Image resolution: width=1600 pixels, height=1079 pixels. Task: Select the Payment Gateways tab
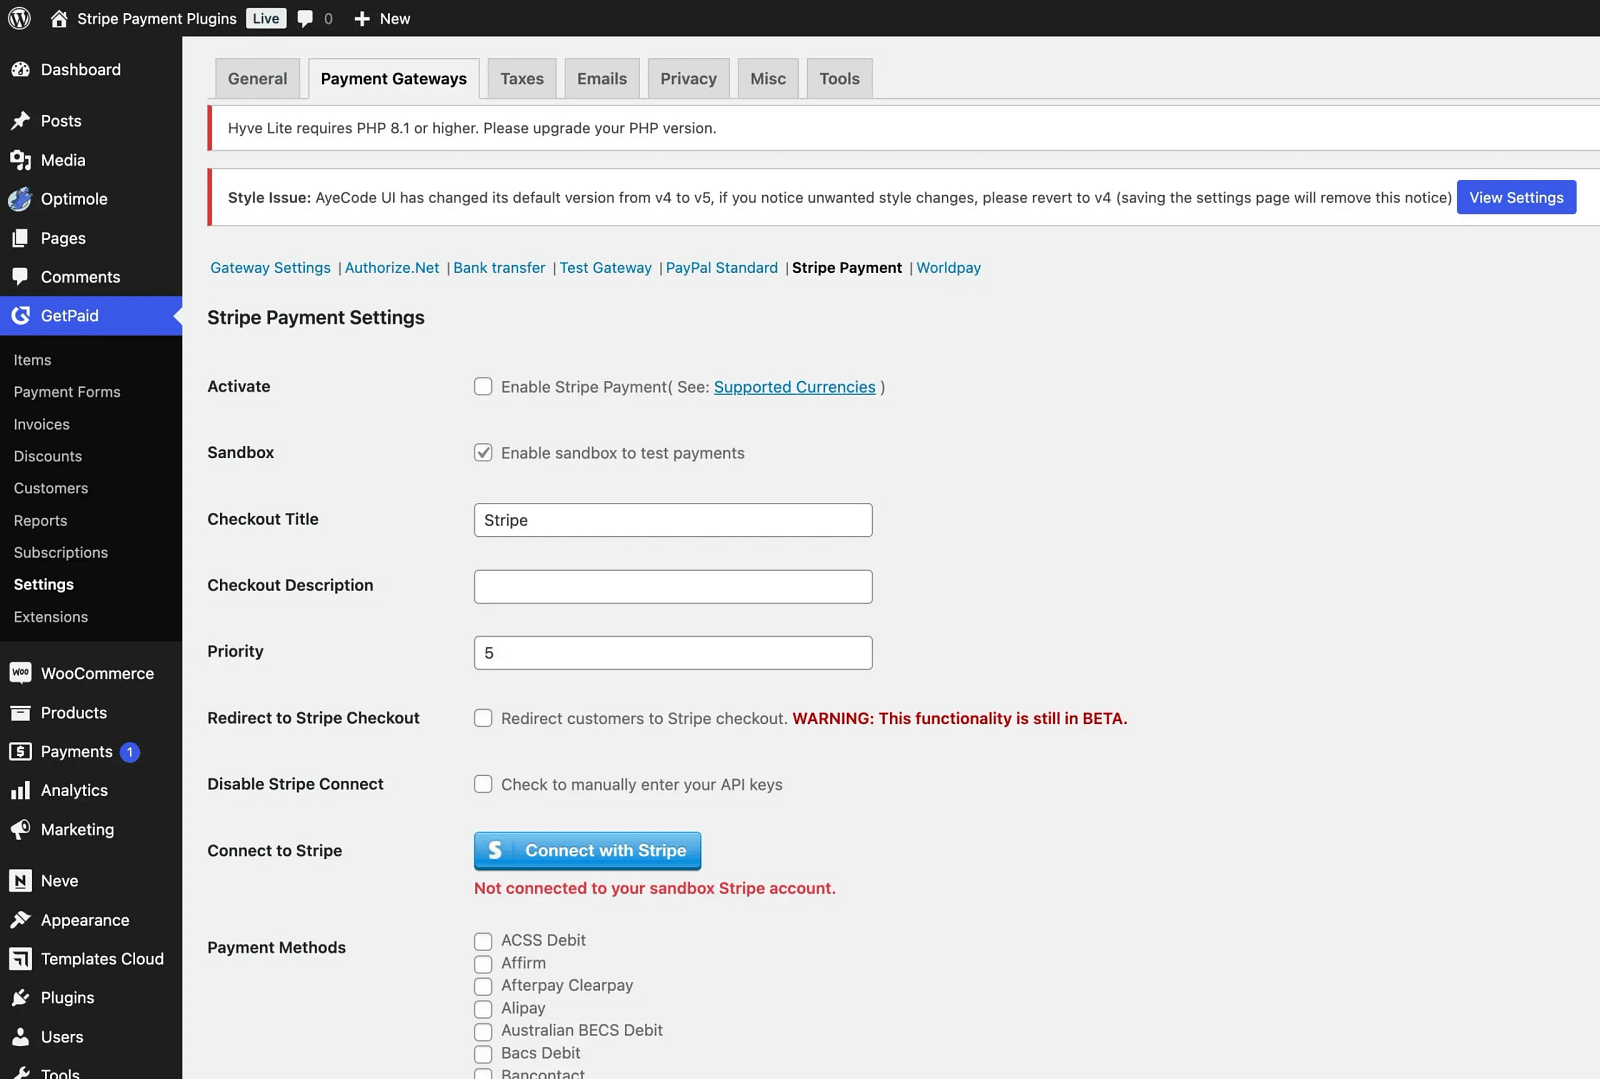394,78
